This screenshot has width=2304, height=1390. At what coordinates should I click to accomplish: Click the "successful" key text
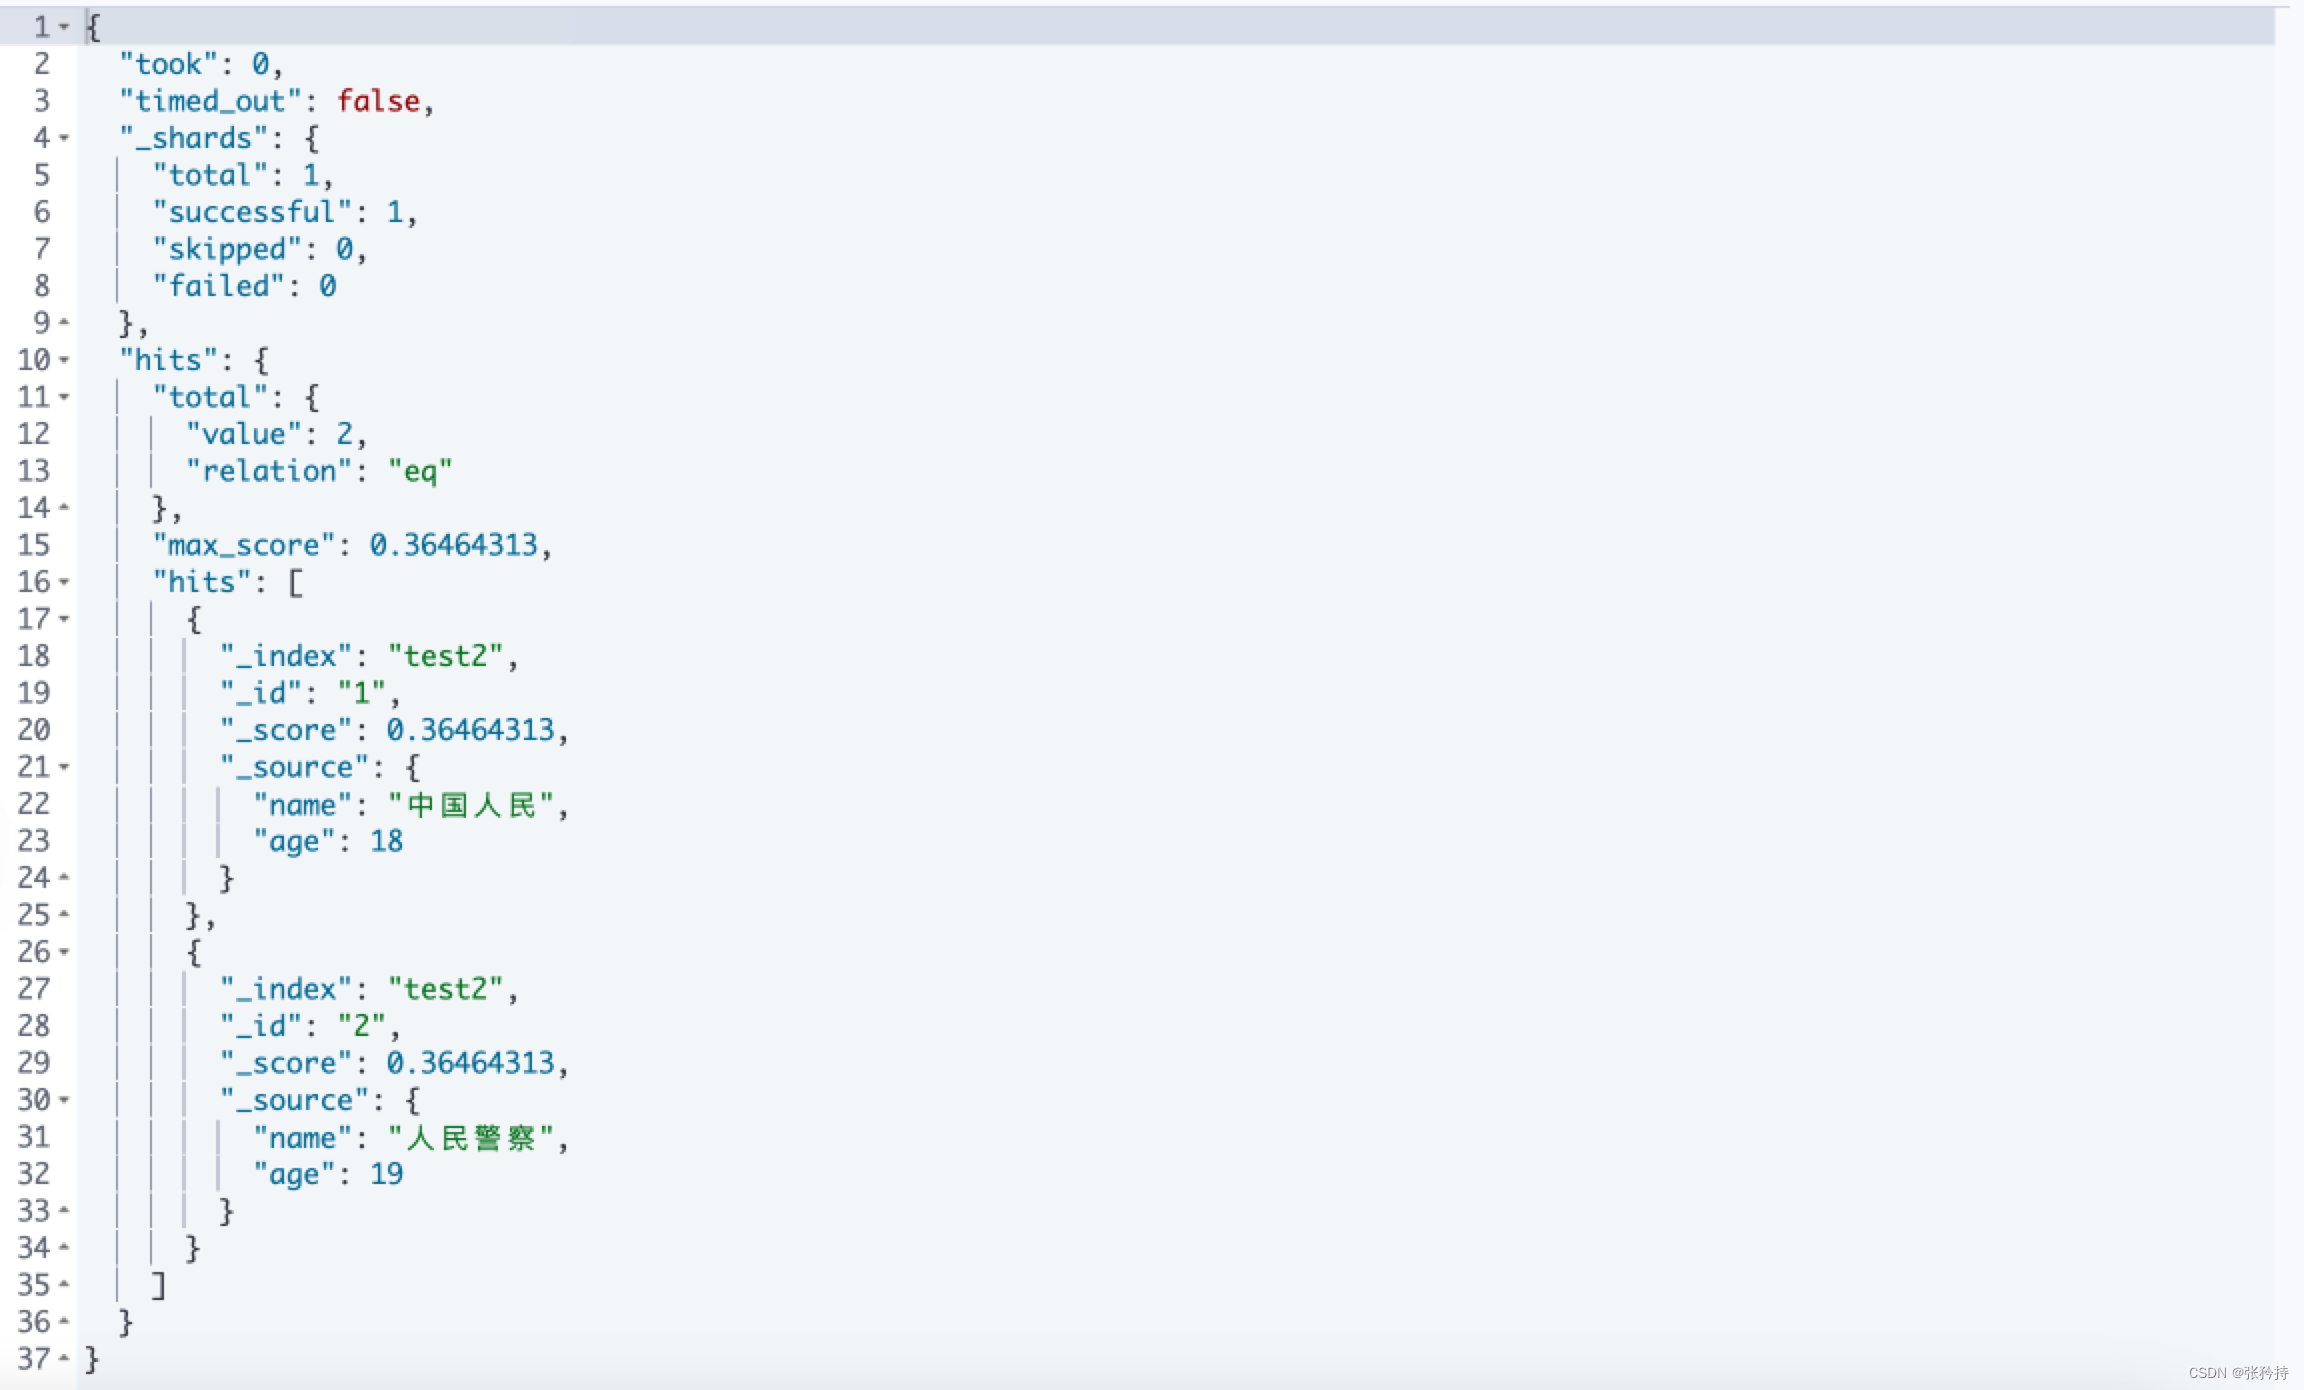pos(252,212)
